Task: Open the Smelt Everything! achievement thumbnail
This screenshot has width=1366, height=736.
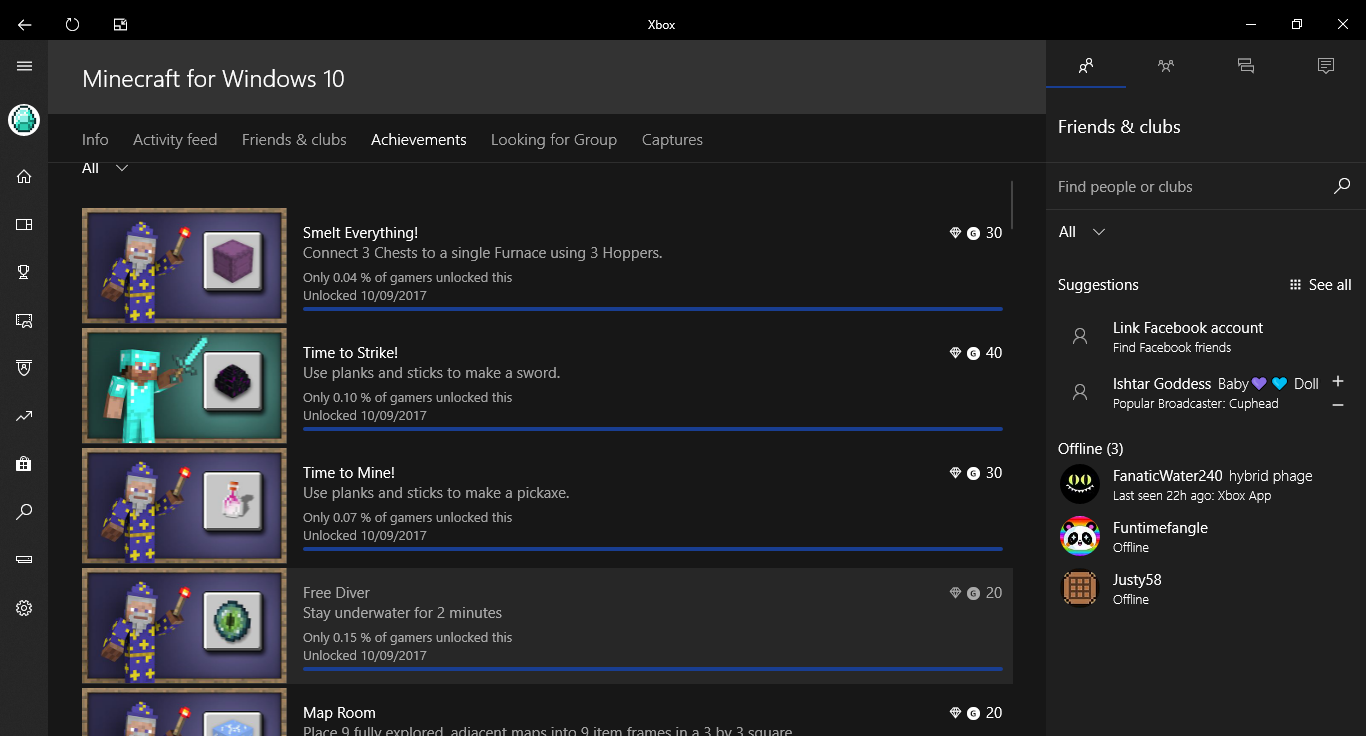Action: pos(184,266)
